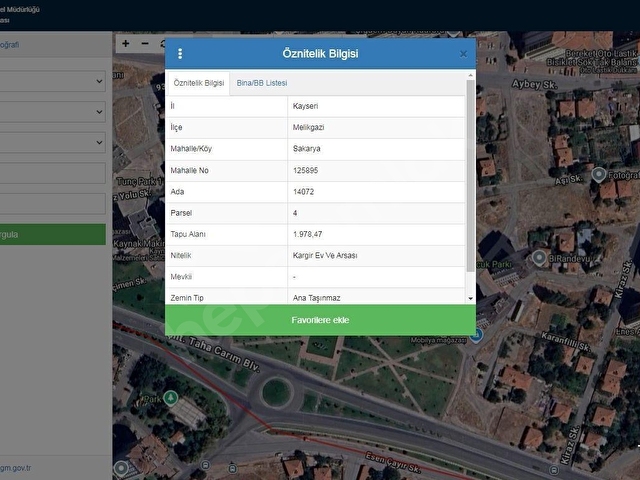Switch to the Bina/BB Listesi tab
The height and width of the screenshot is (480, 640).
[262, 83]
